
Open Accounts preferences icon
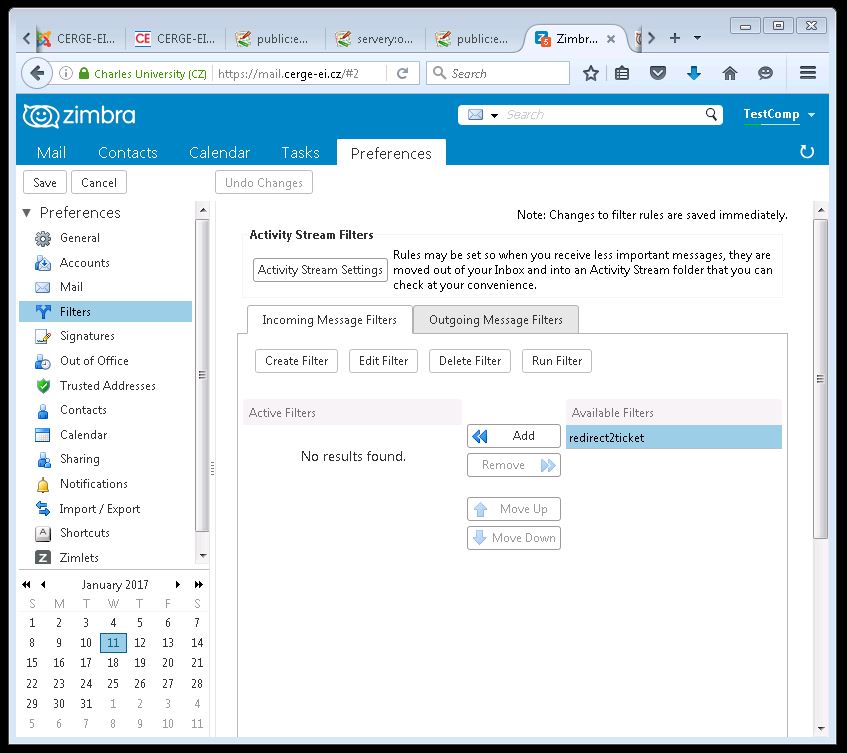point(43,263)
